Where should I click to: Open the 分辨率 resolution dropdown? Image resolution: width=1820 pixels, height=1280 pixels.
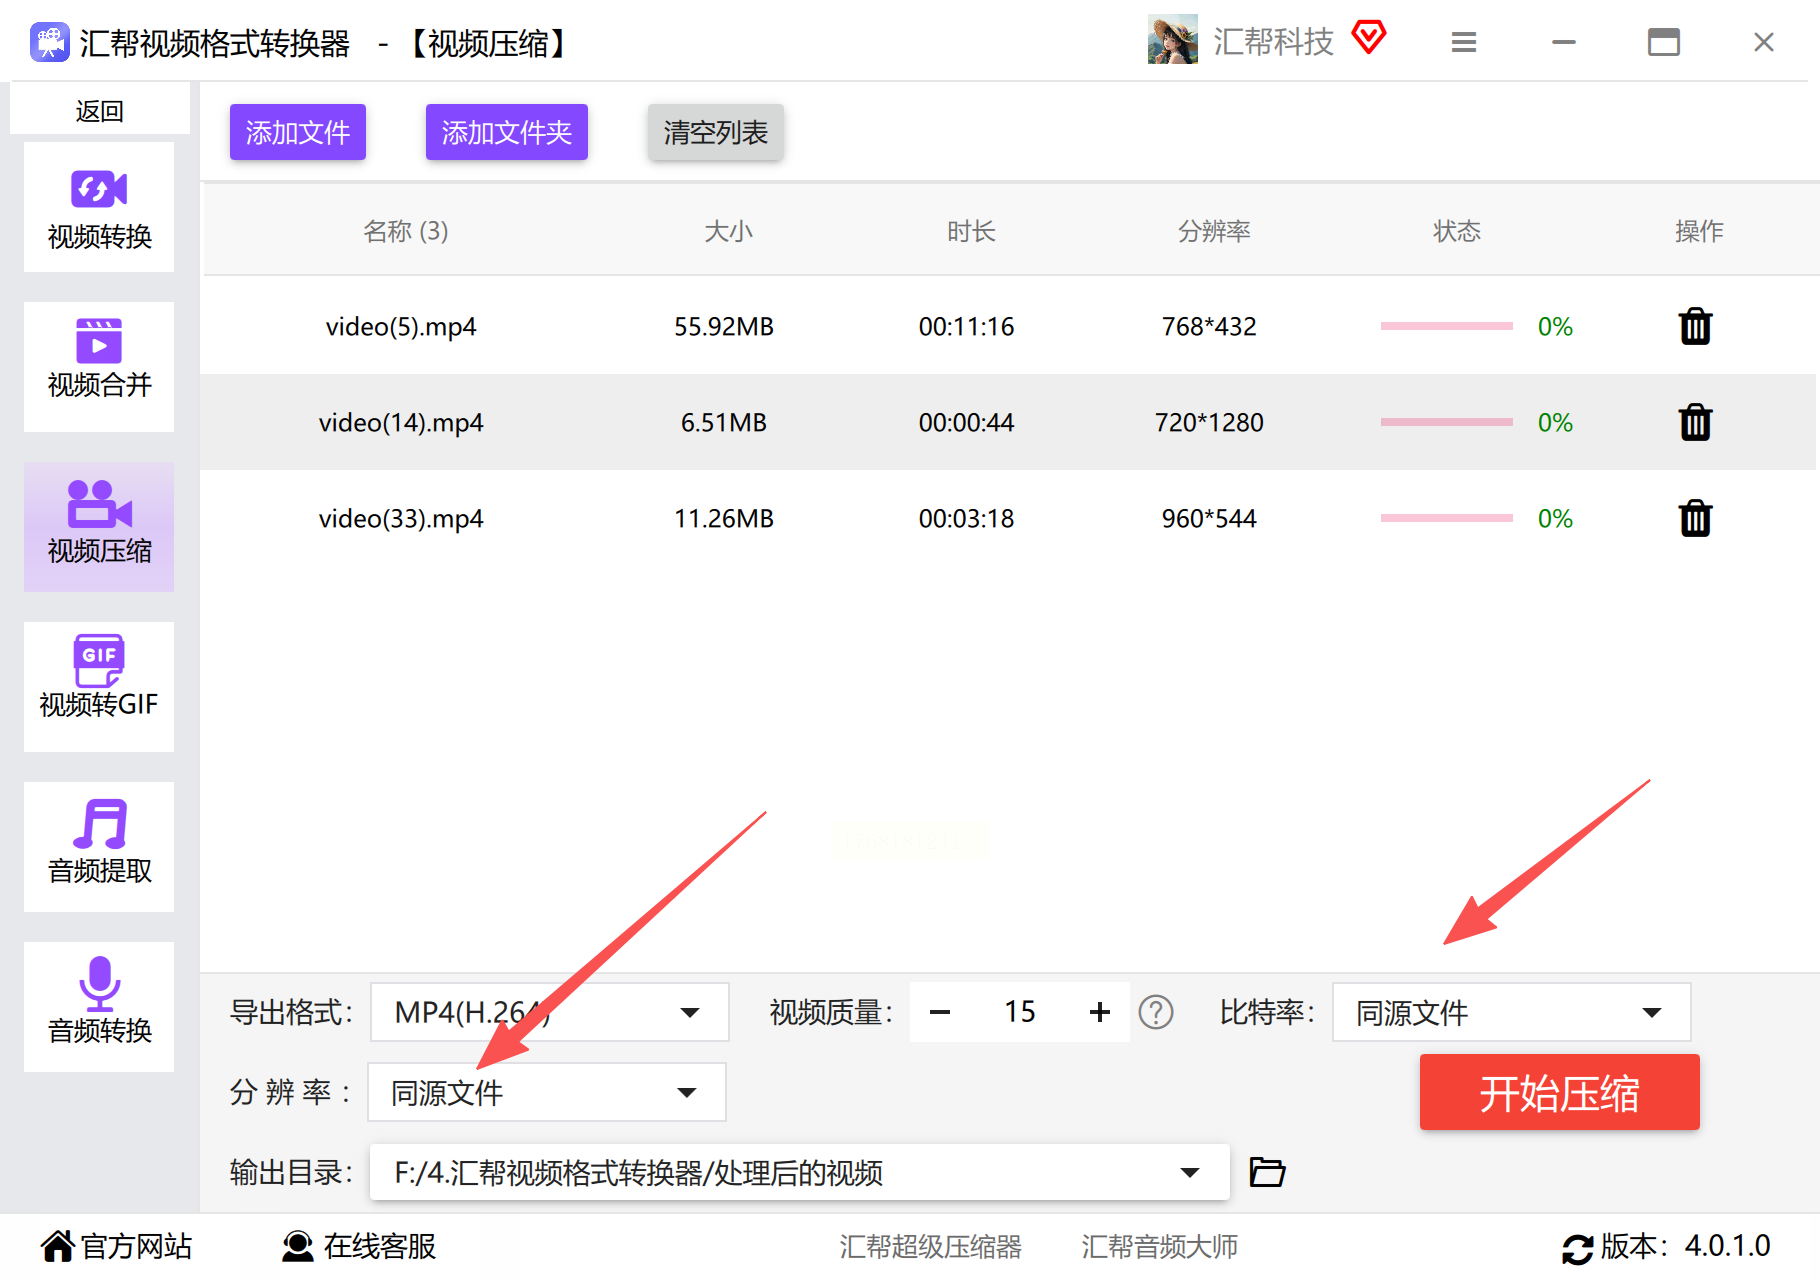547,1092
